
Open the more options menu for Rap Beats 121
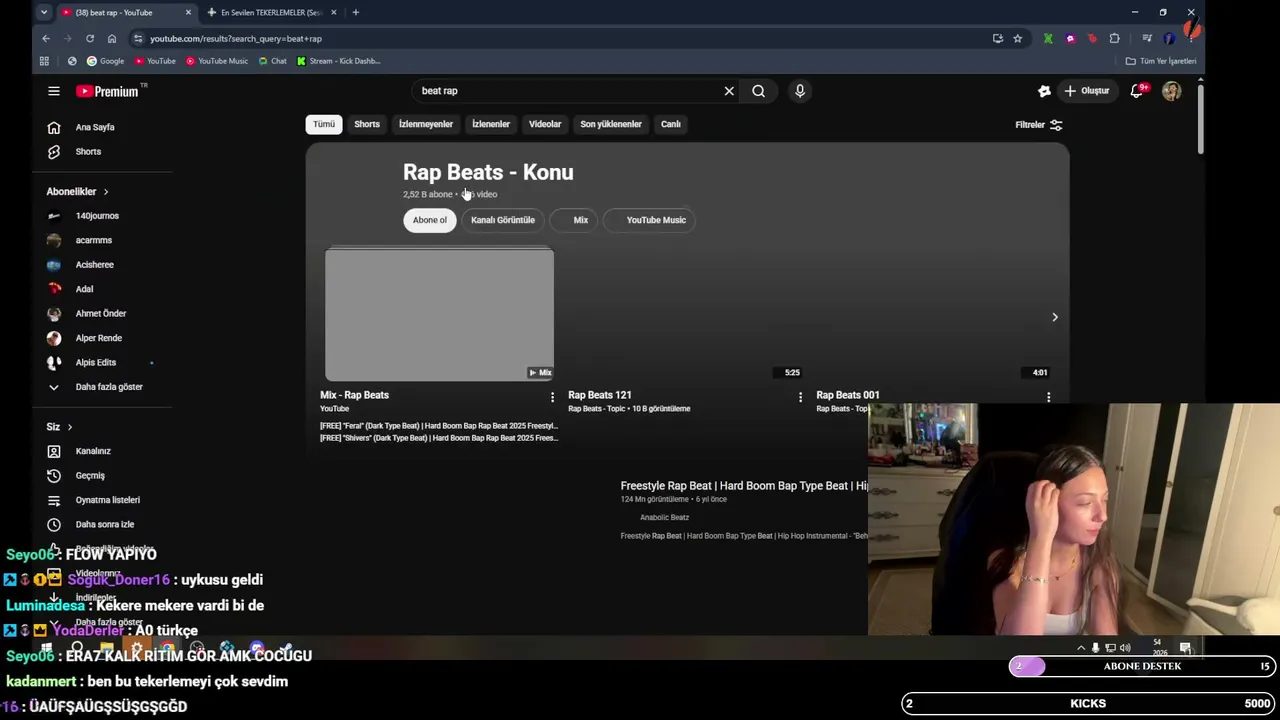coord(800,397)
